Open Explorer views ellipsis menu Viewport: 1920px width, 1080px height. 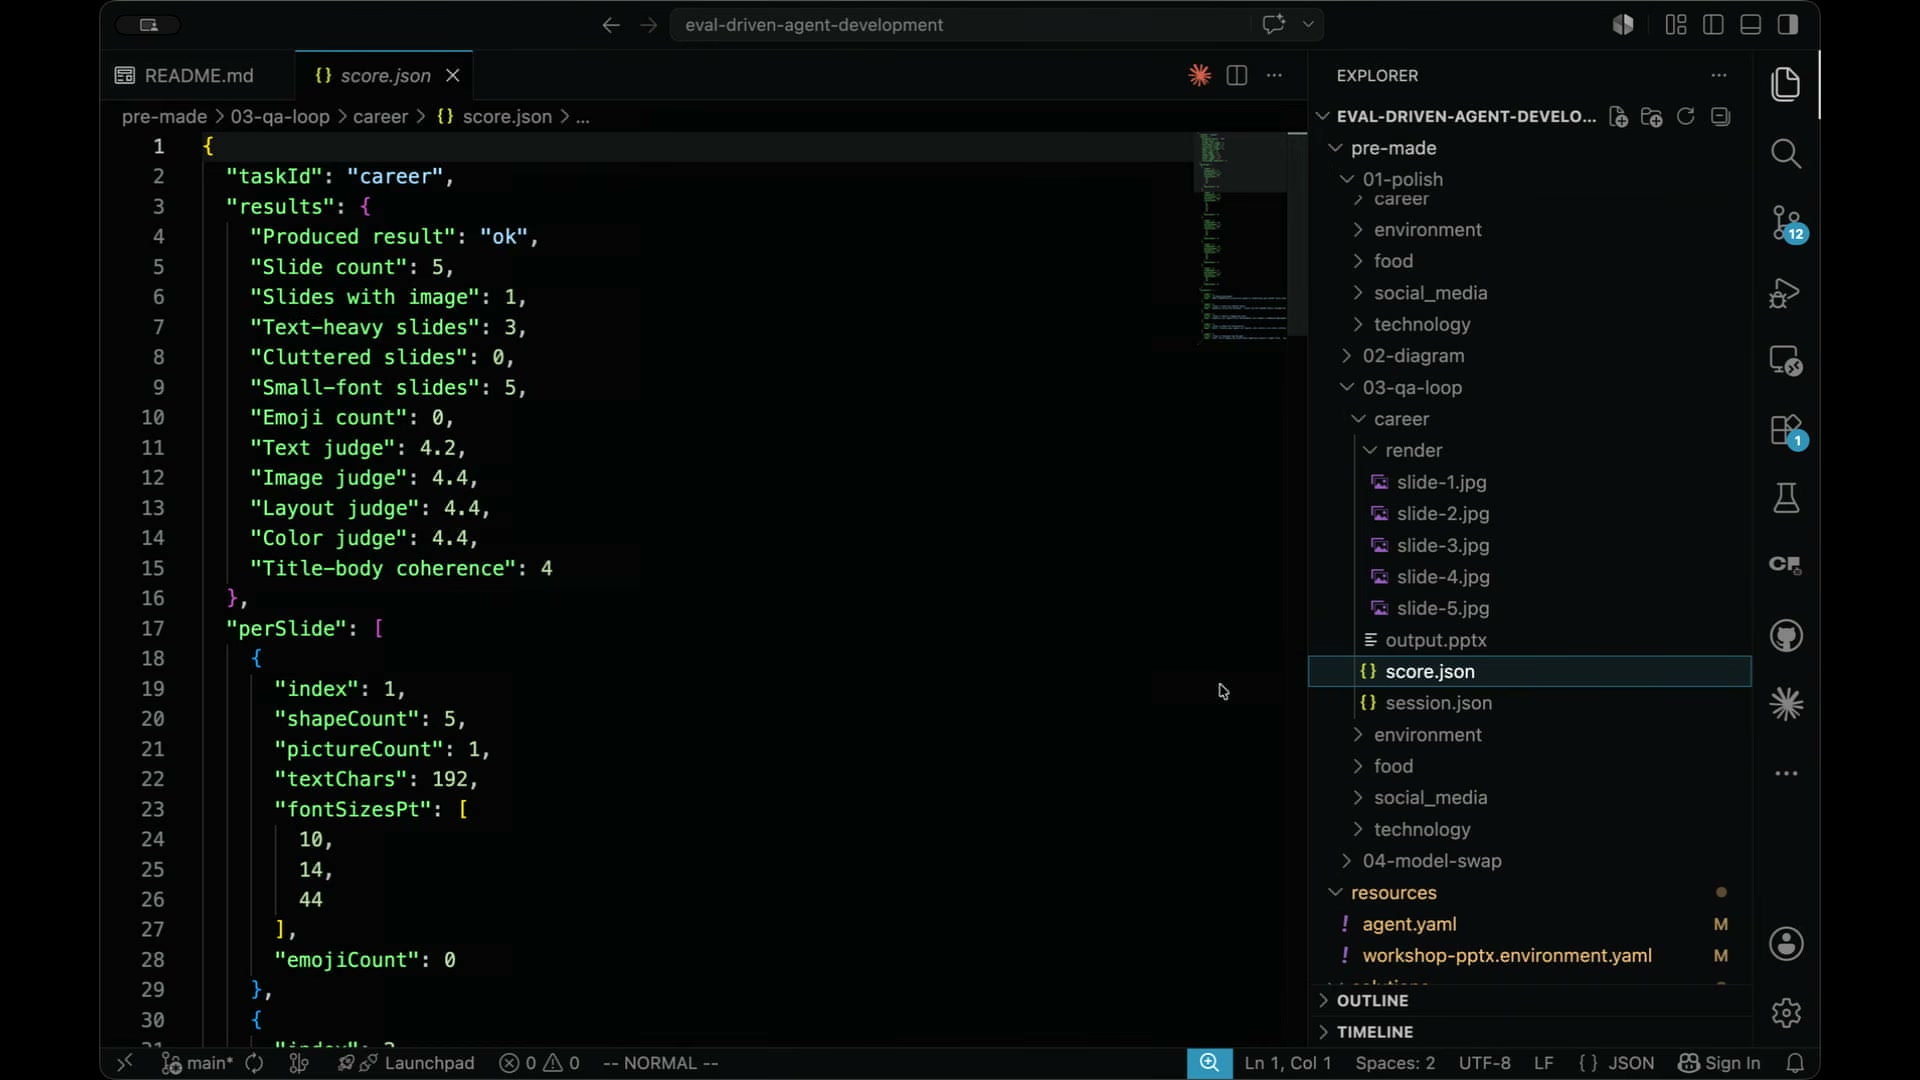(x=1718, y=76)
